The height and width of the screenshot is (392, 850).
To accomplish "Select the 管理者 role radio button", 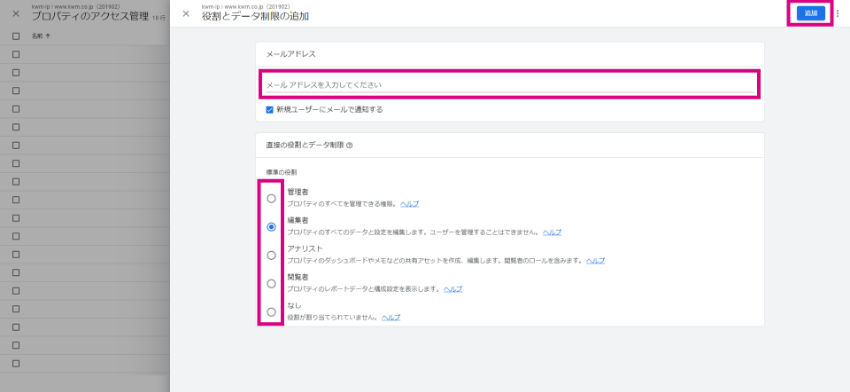I will pyautogui.click(x=272, y=198).
